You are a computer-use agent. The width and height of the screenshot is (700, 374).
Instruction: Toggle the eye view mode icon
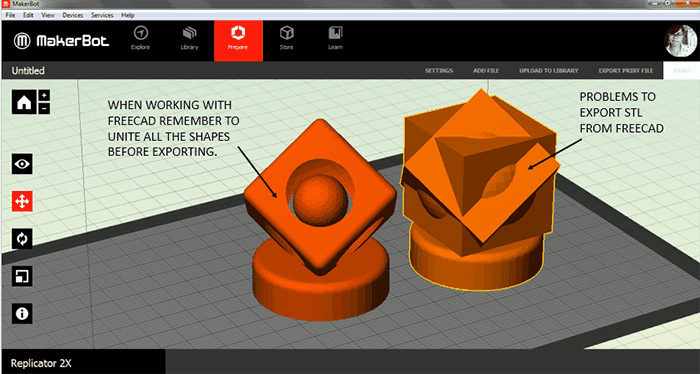[x=22, y=164]
